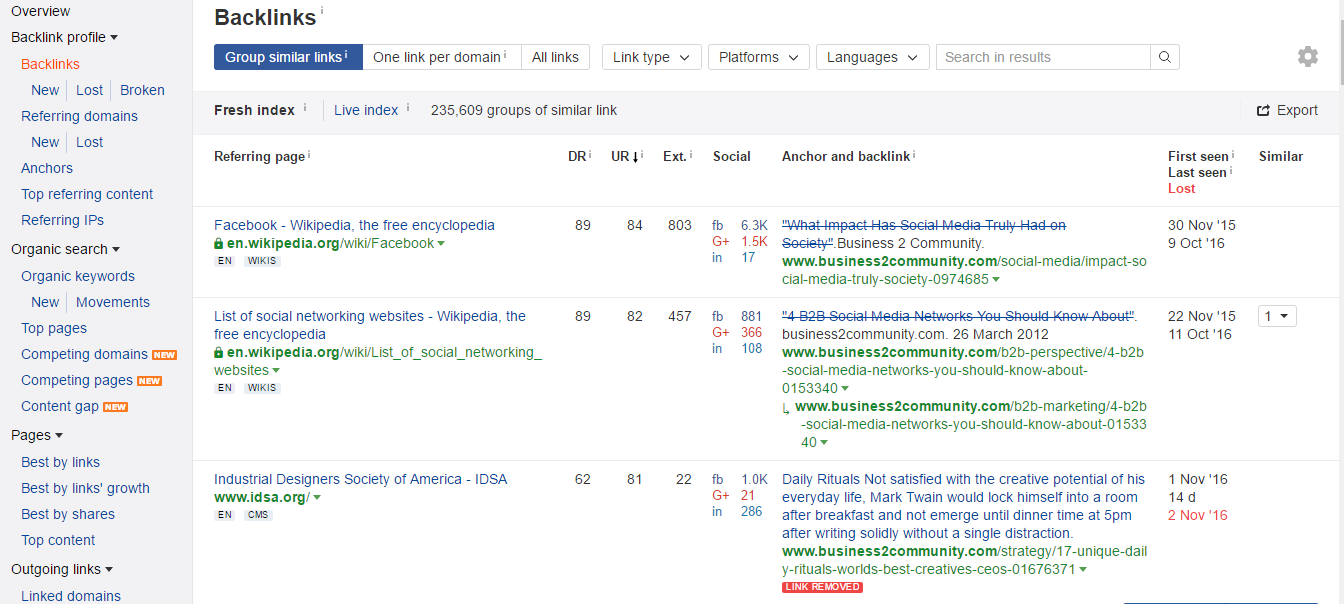Open the Link type dropdown
This screenshot has width=1344, height=604.
[651, 57]
